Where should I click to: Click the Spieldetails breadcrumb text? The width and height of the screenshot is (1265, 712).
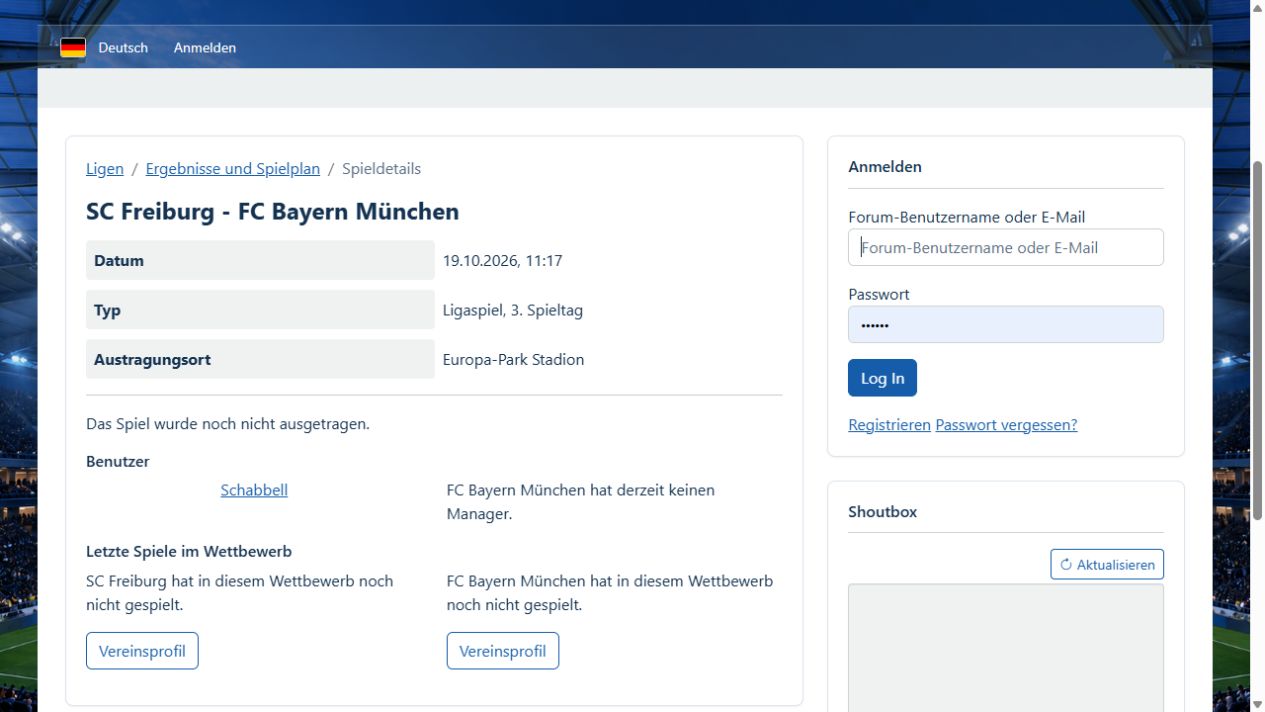(382, 169)
